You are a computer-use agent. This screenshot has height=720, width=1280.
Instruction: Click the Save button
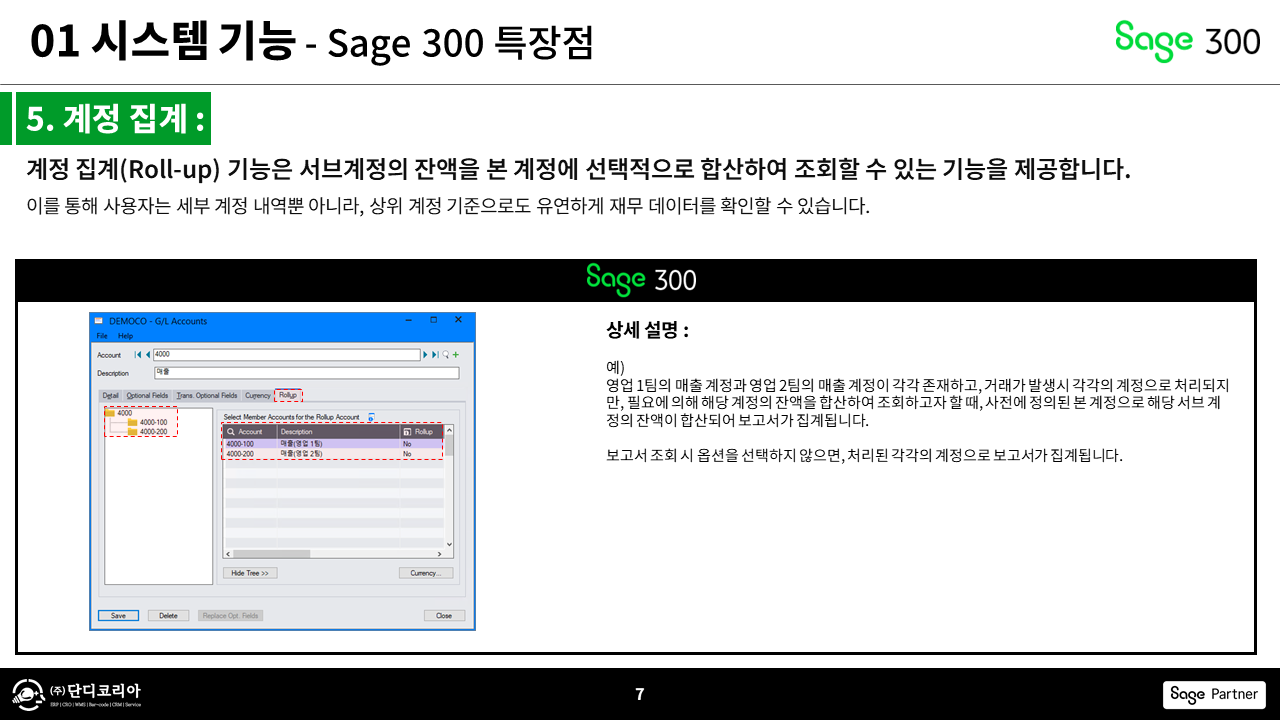pos(118,616)
